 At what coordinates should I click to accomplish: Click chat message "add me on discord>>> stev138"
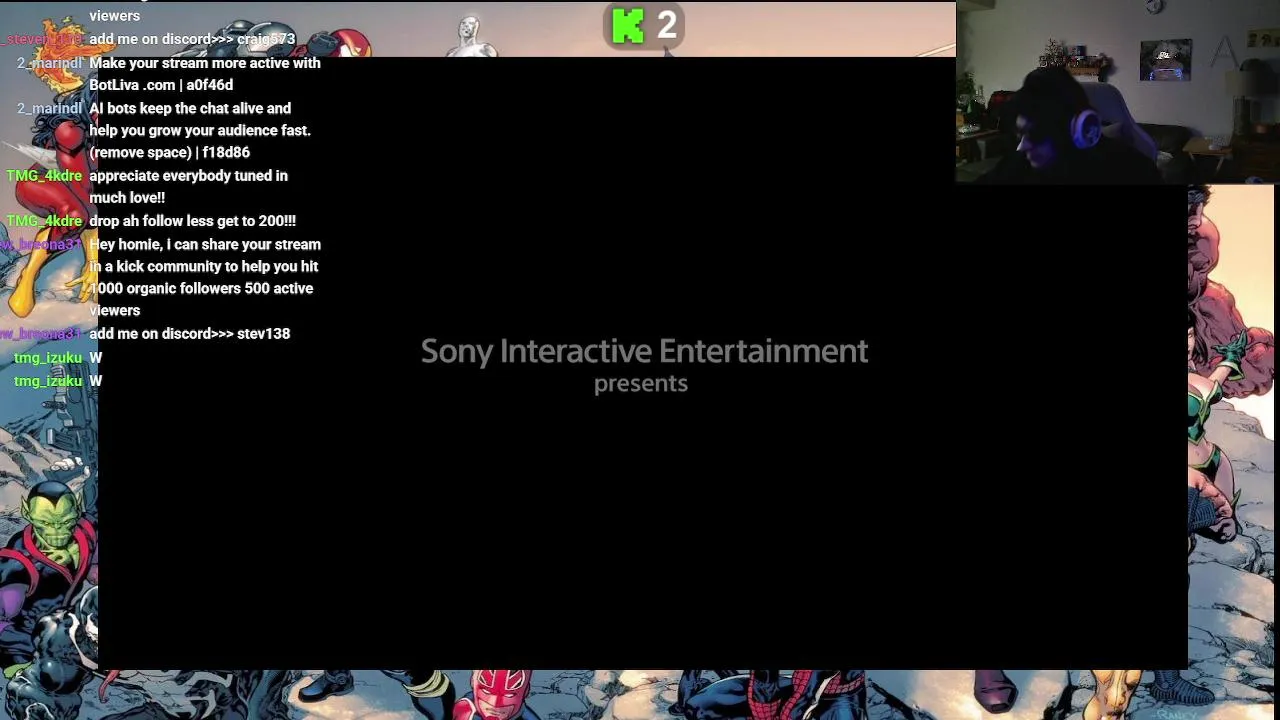click(x=190, y=334)
